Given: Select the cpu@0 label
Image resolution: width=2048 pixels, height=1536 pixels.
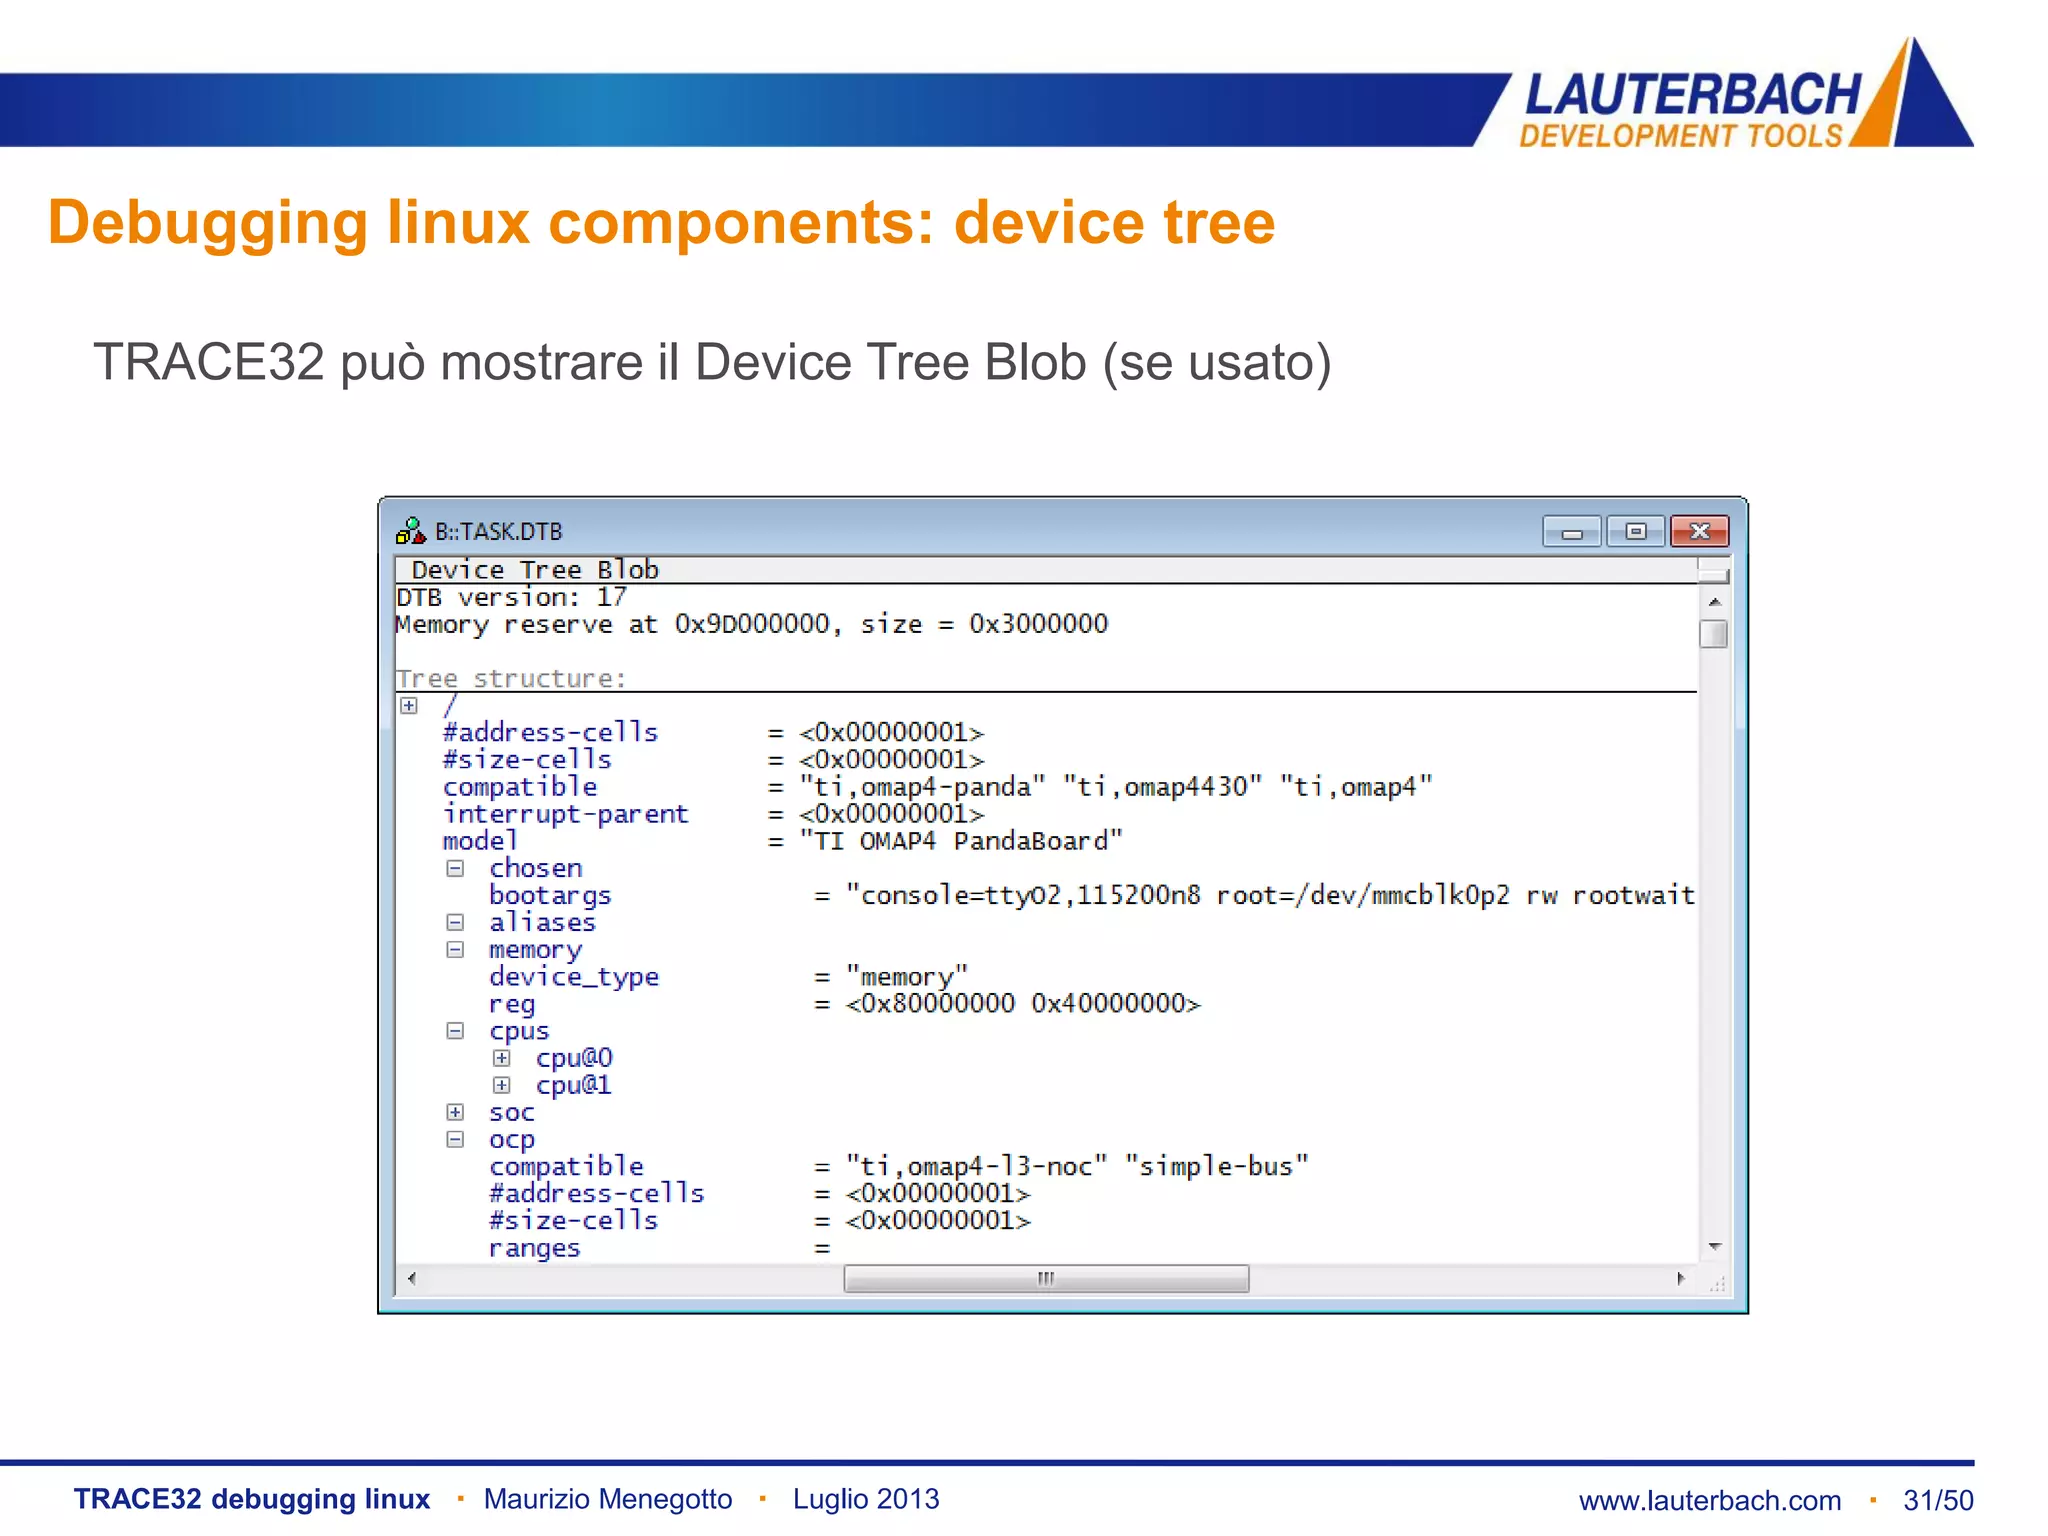Looking at the screenshot, I should (x=574, y=1058).
